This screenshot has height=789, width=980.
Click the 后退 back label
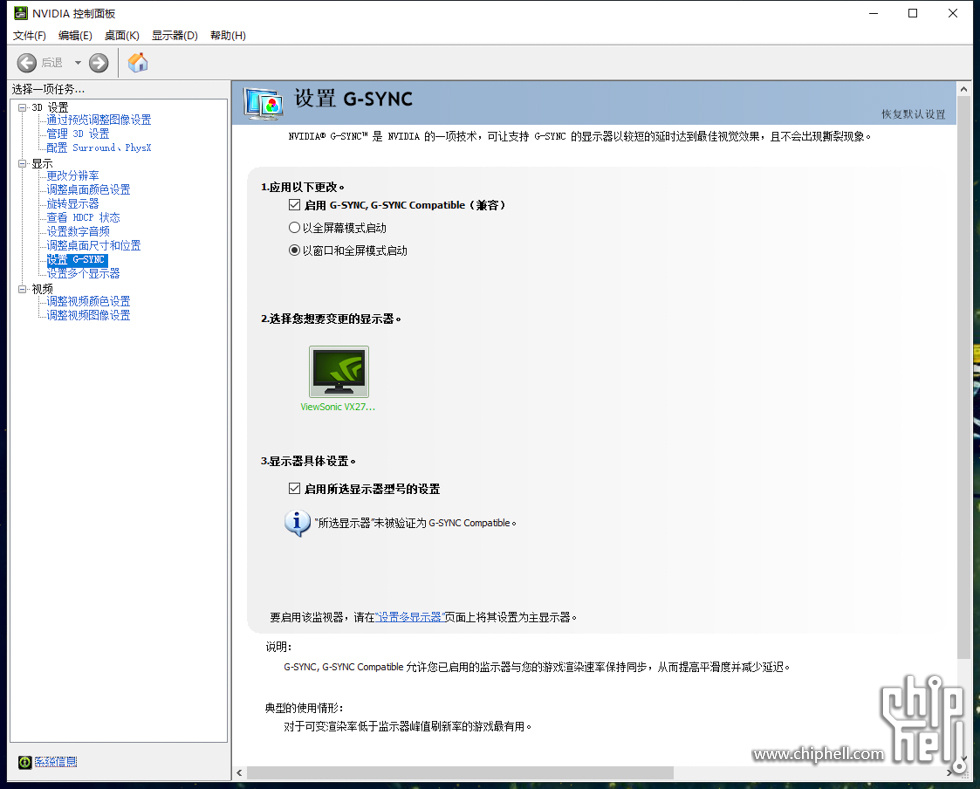pos(52,63)
